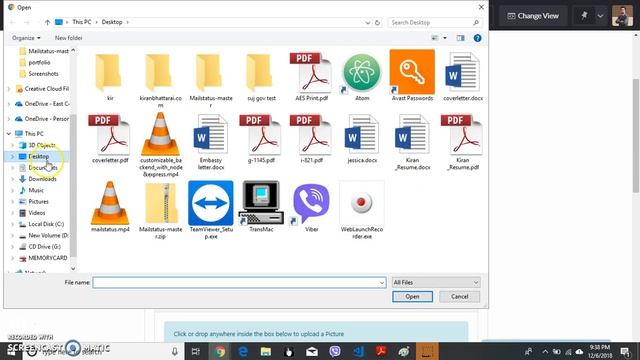This screenshot has width=640, height=360.
Task: Click New folder in toolbar
Action: pyautogui.click(x=69, y=38)
